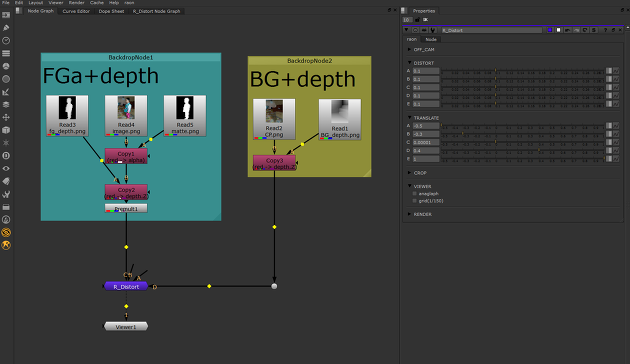The image size is (630, 364).
Task: Open the orange spiral plugin icon
Action: coord(6,232)
